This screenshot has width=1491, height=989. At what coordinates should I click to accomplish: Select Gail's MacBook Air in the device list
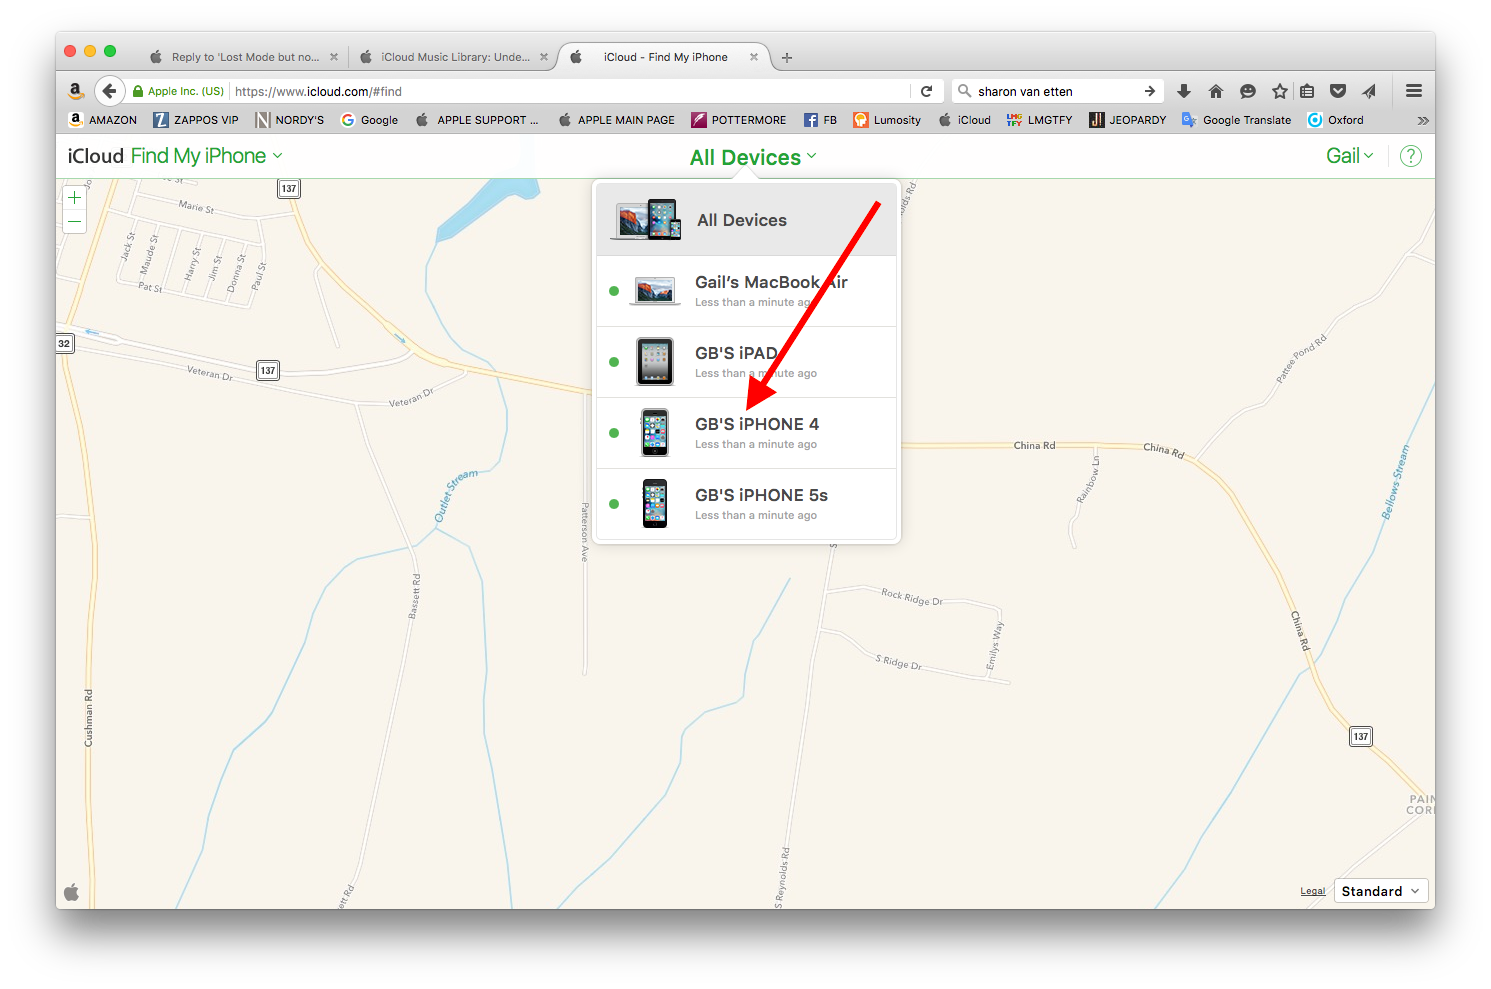coord(747,291)
